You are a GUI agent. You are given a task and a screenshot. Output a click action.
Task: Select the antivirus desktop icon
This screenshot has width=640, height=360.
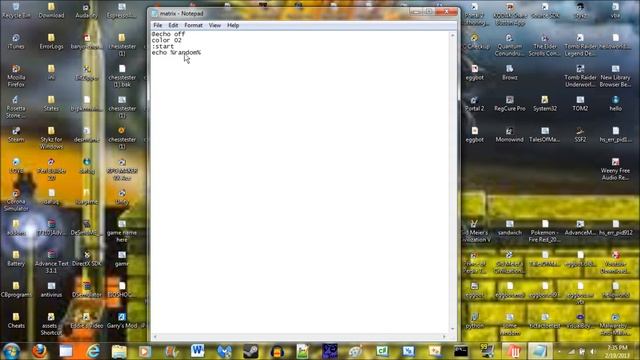tap(51, 290)
